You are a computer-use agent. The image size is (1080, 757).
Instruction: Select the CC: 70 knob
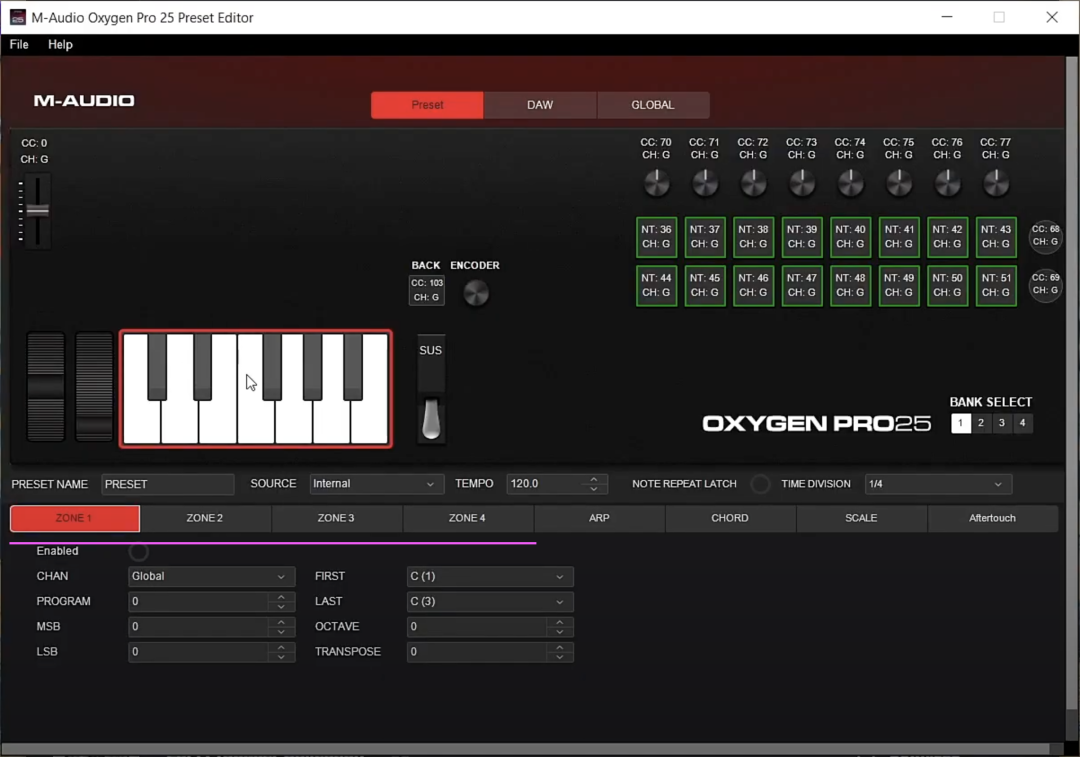(x=656, y=183)
